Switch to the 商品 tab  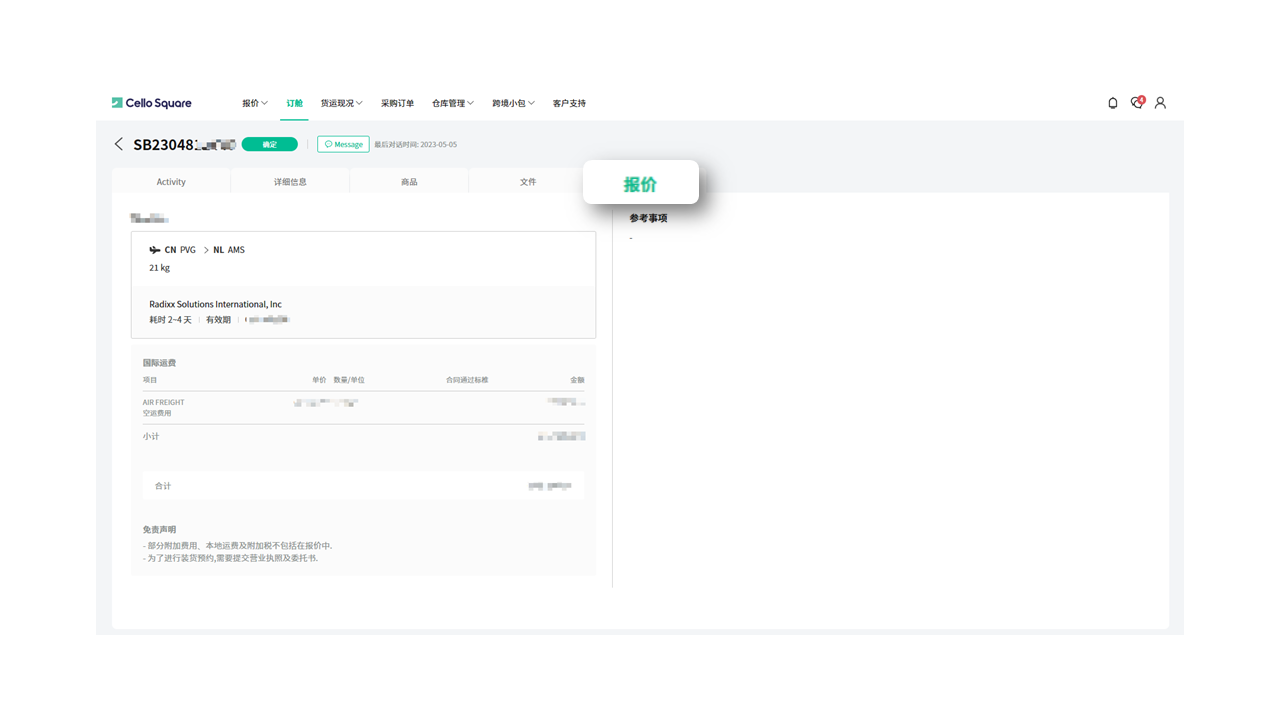click(x=409, y=182)
